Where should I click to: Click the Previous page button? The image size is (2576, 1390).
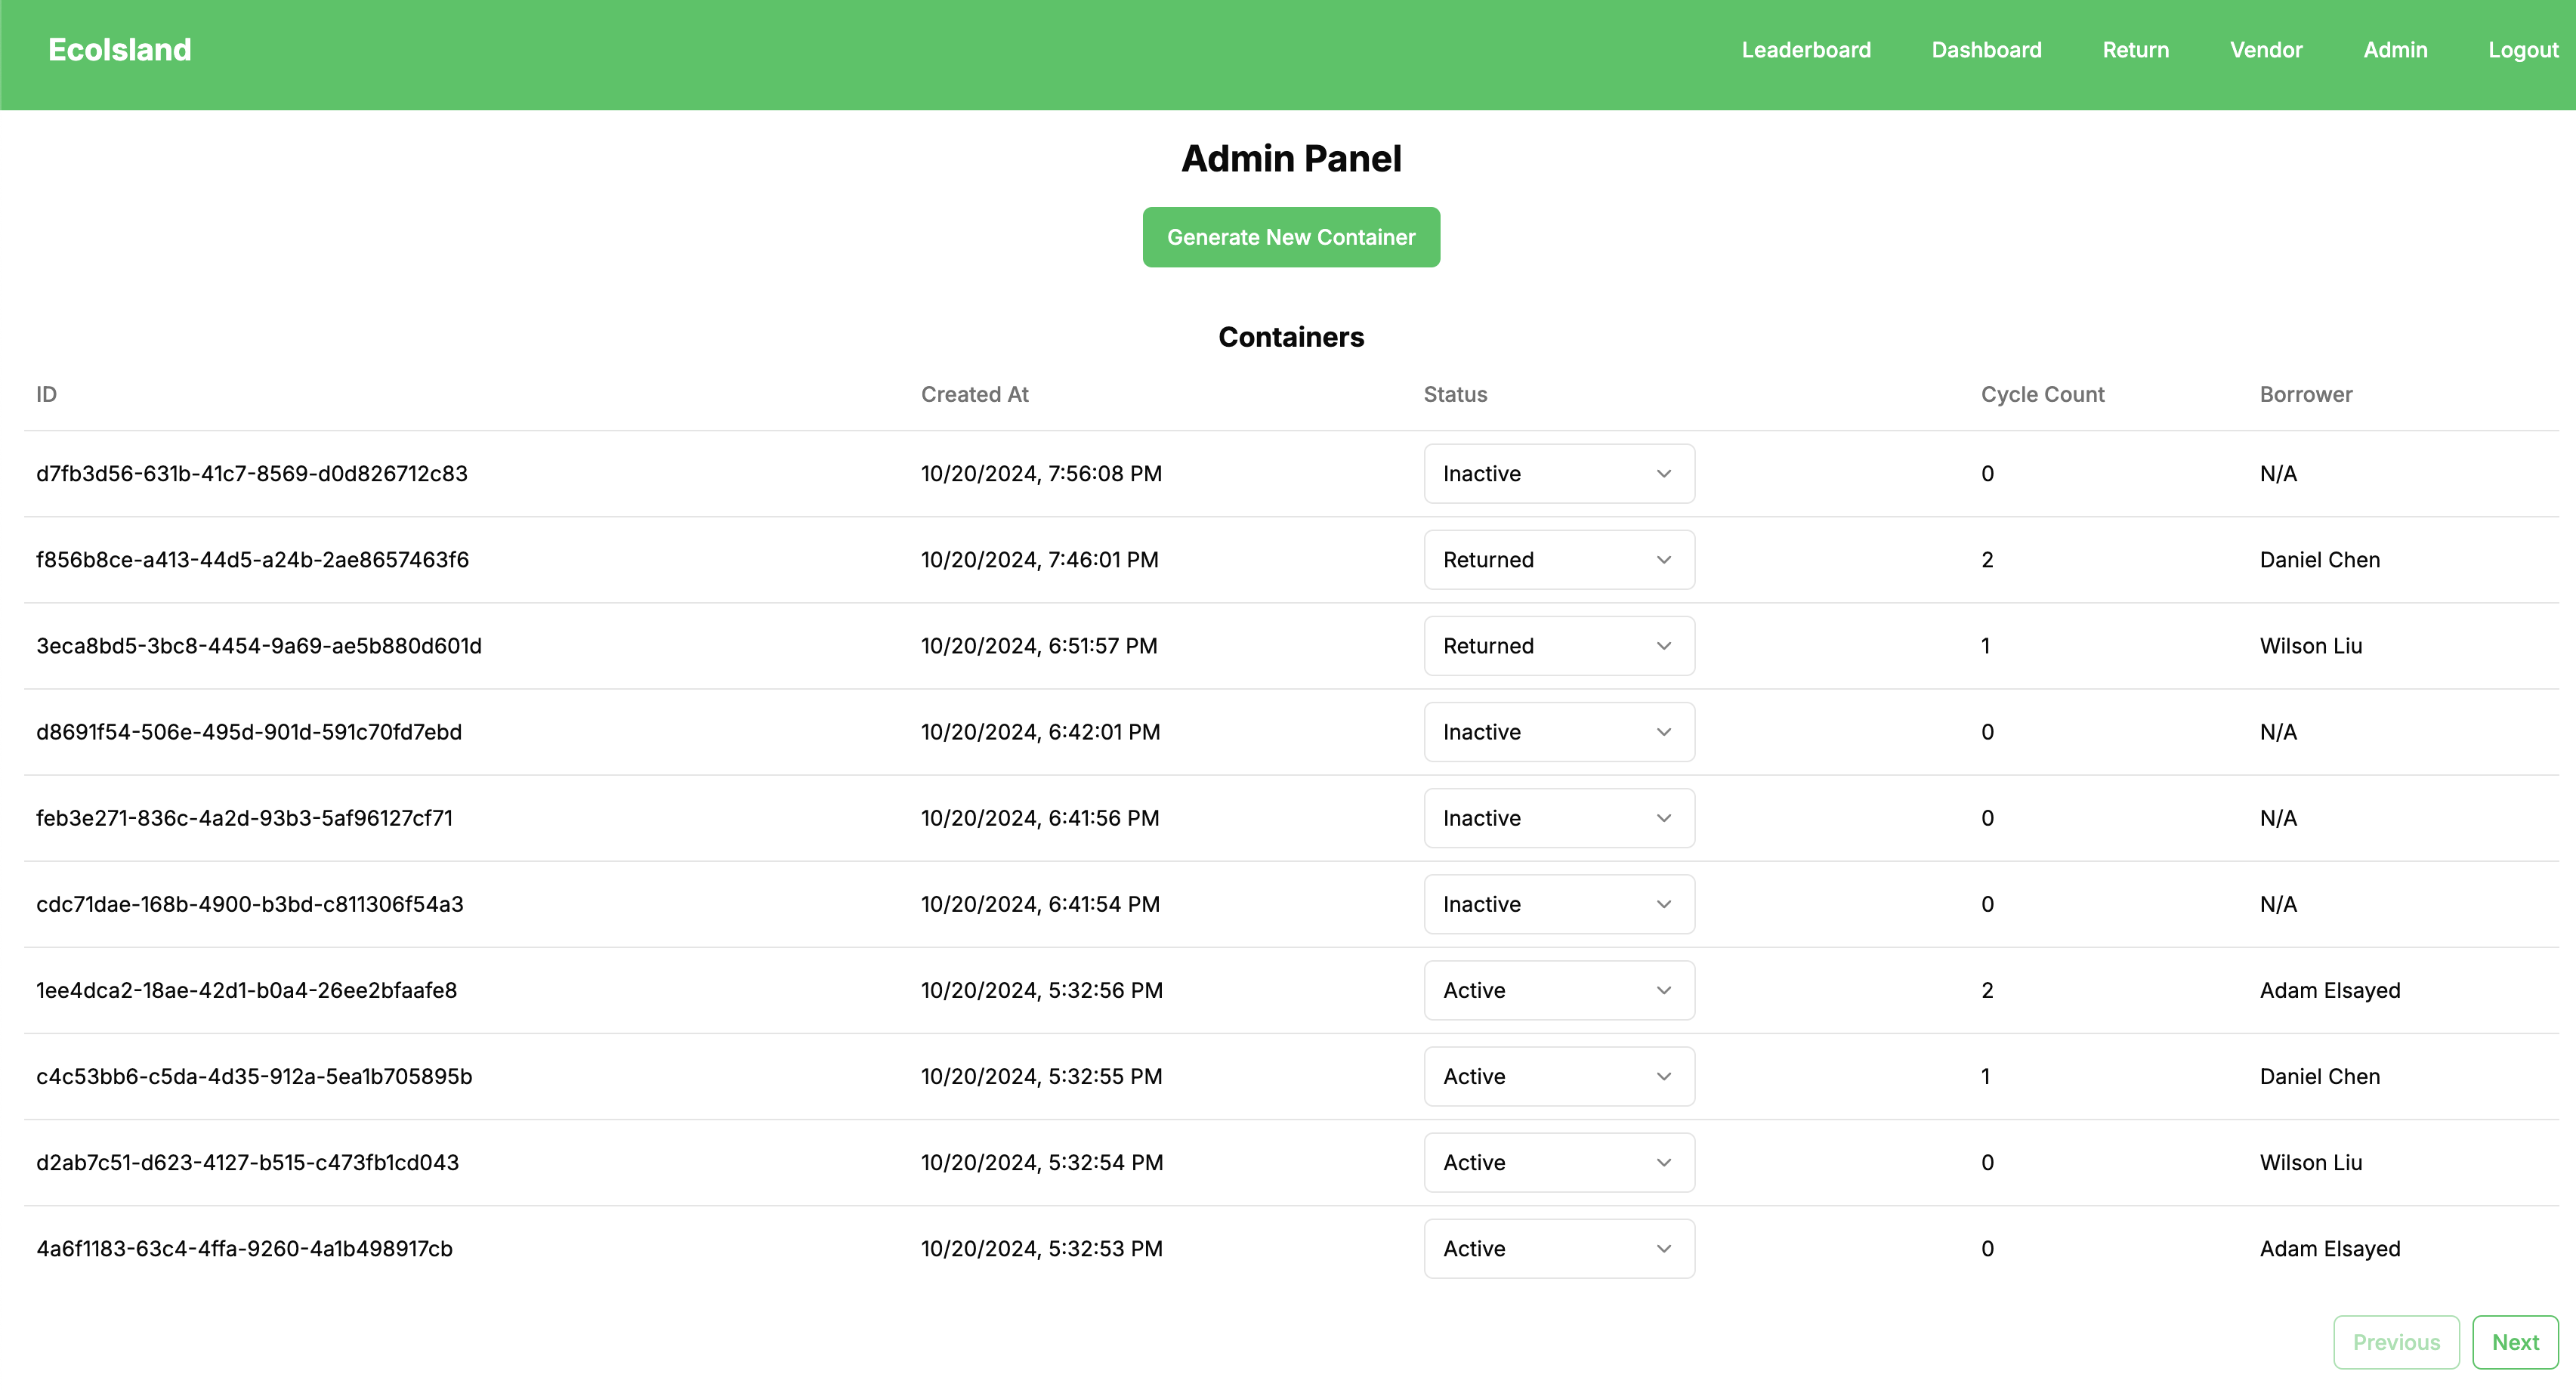click(x=2395, y=1342)
